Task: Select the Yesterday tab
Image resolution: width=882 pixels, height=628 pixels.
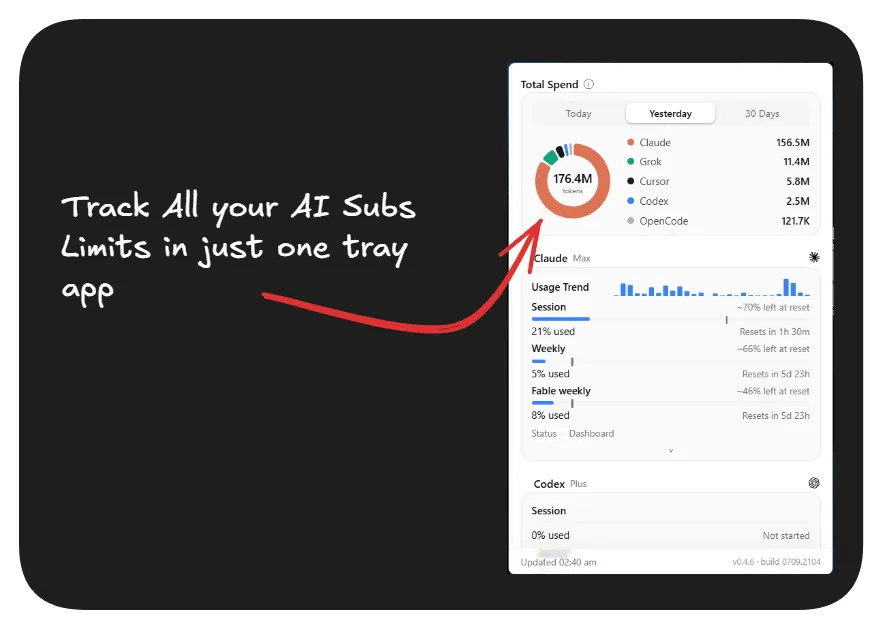Action: [670, 114]
